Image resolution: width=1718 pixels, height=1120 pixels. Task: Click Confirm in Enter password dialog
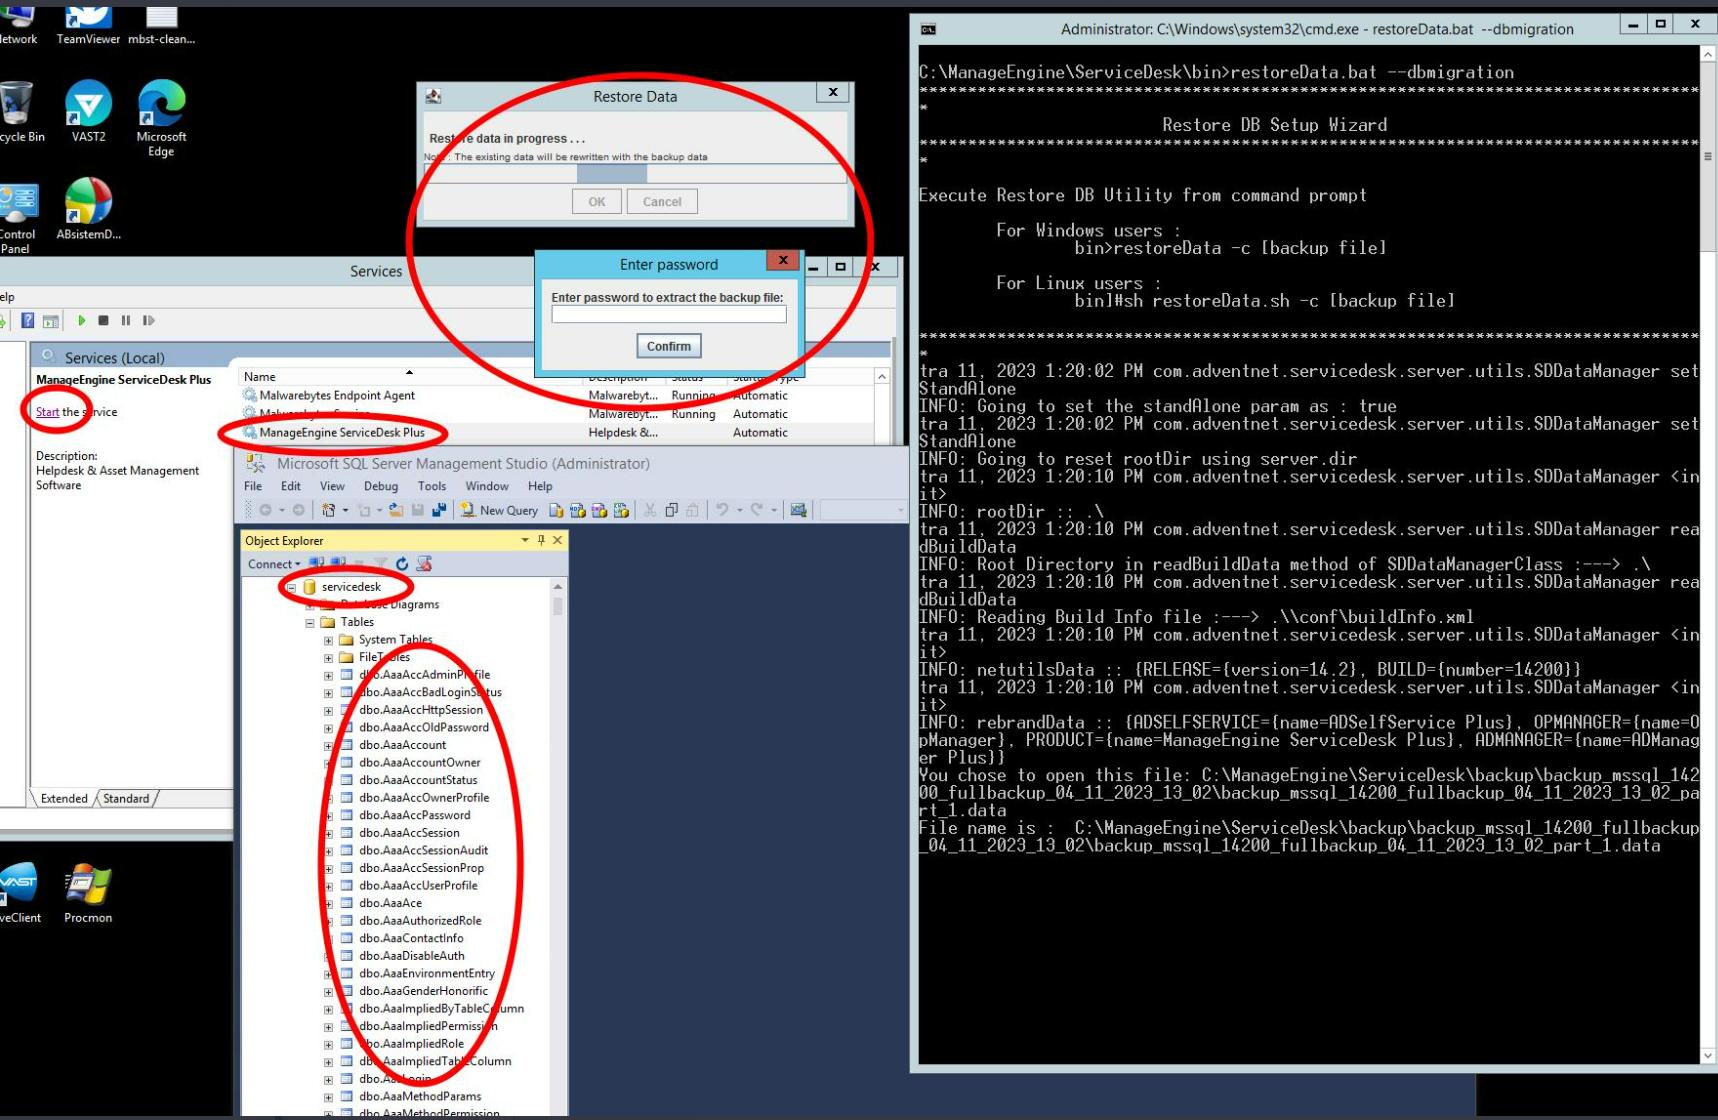point(669,346)
